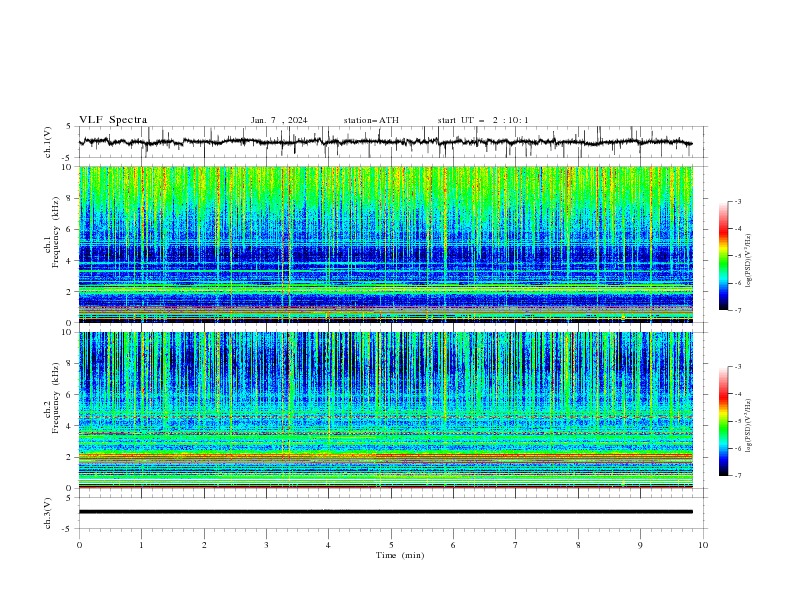Click time axis tick label "3"
The height and width of the screenshot is (612, 792).
(266, 545)
